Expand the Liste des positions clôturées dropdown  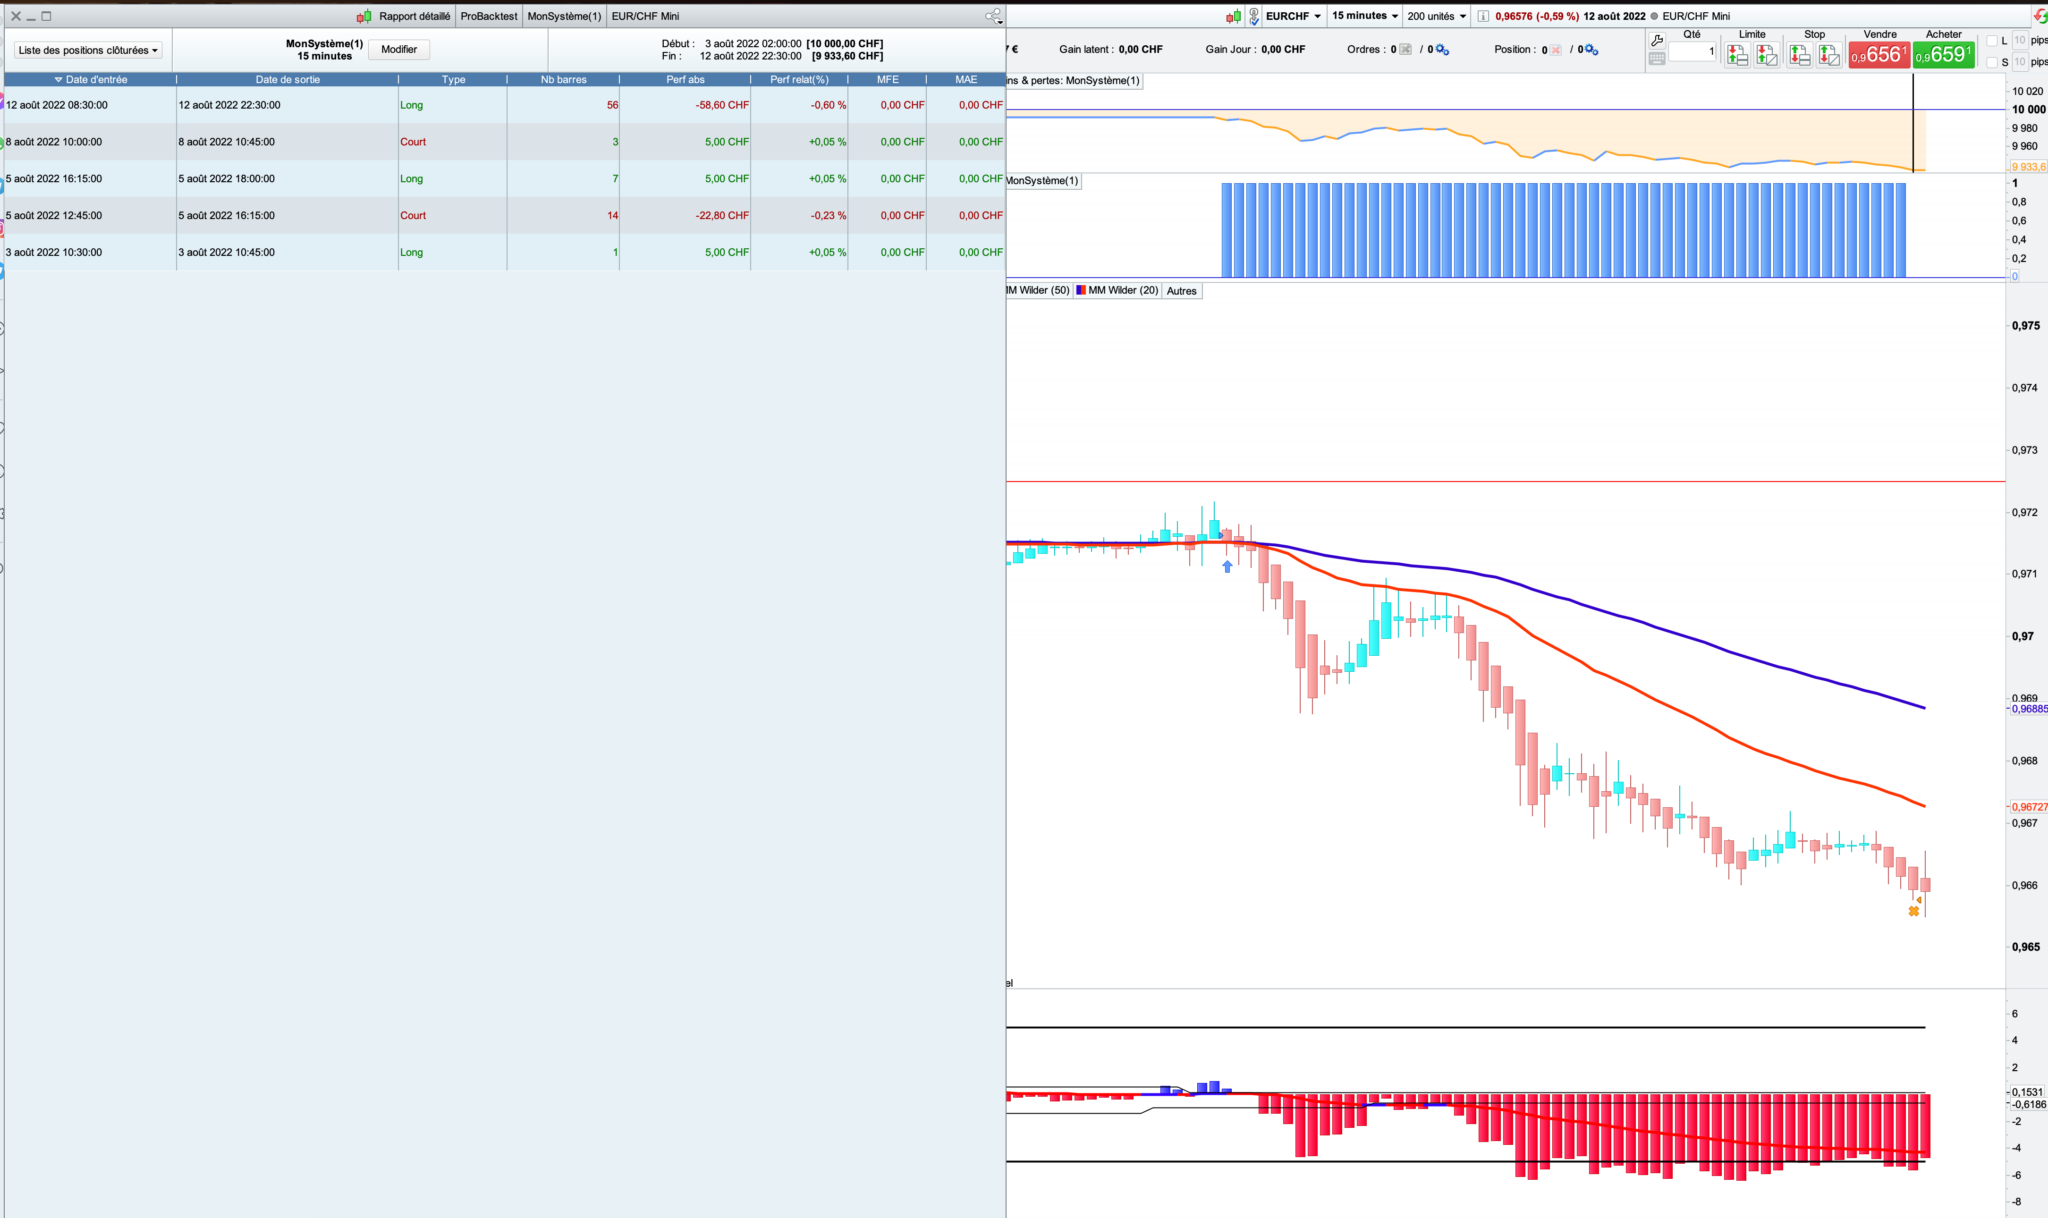tap(88, 50)
